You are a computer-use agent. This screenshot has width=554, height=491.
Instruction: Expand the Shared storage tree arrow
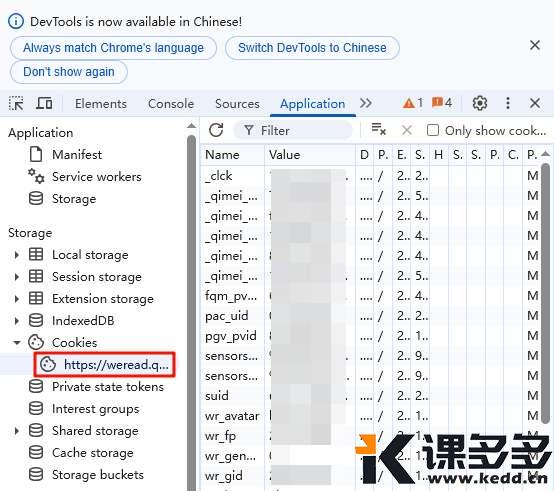click(16, 431)
